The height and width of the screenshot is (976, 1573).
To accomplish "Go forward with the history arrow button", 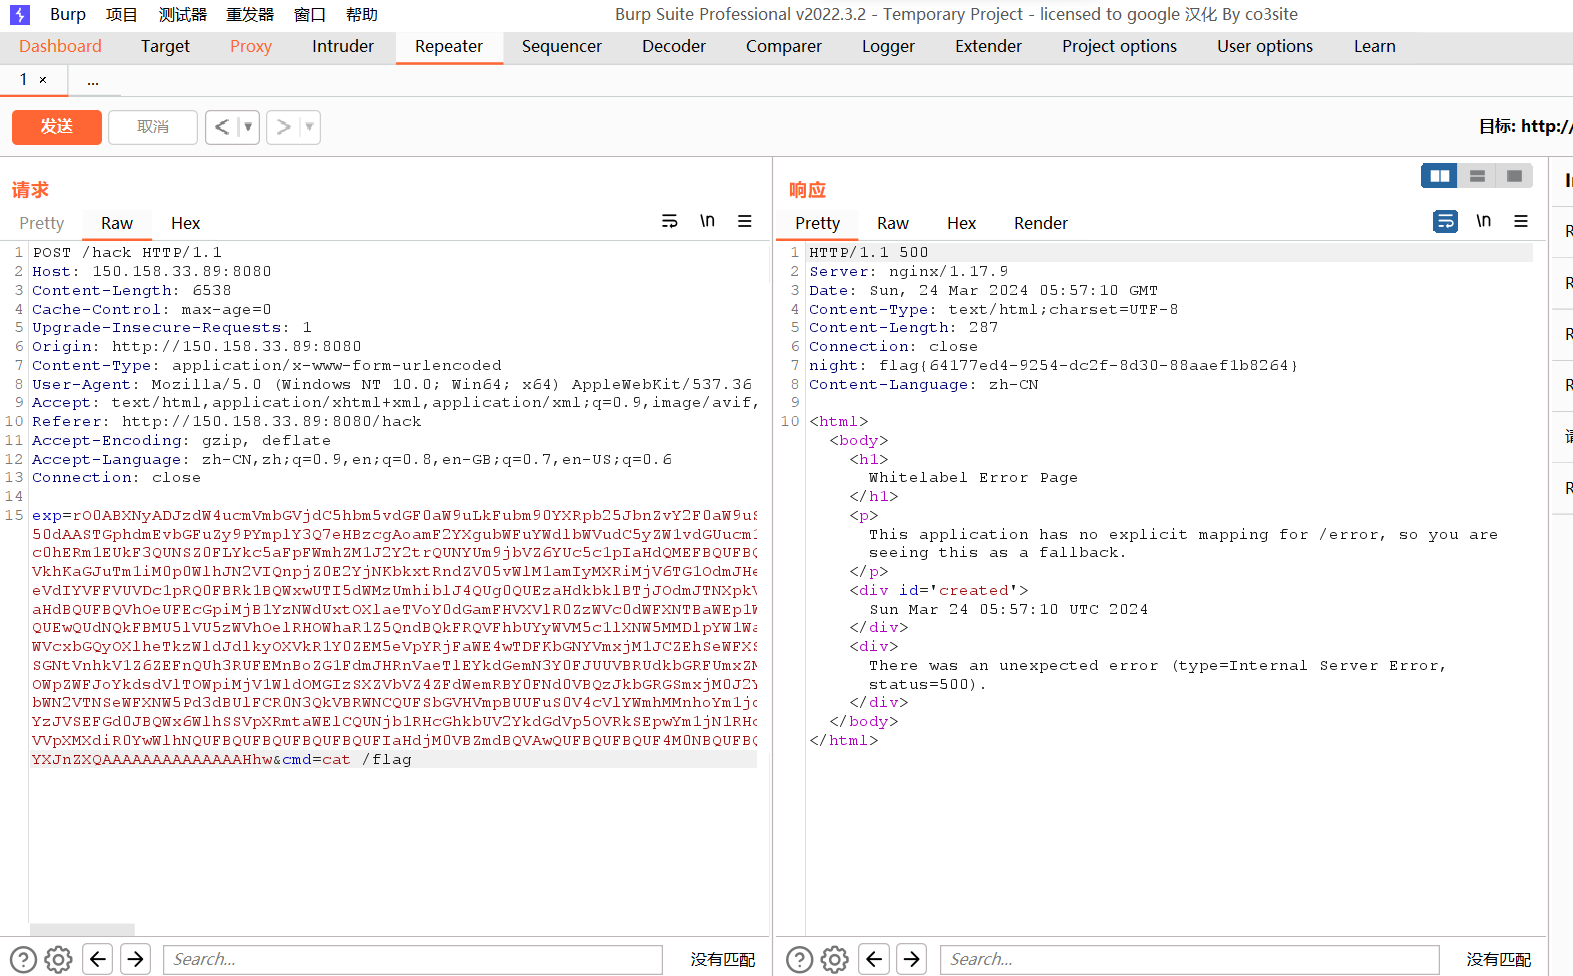I will [x=284, y=127].
